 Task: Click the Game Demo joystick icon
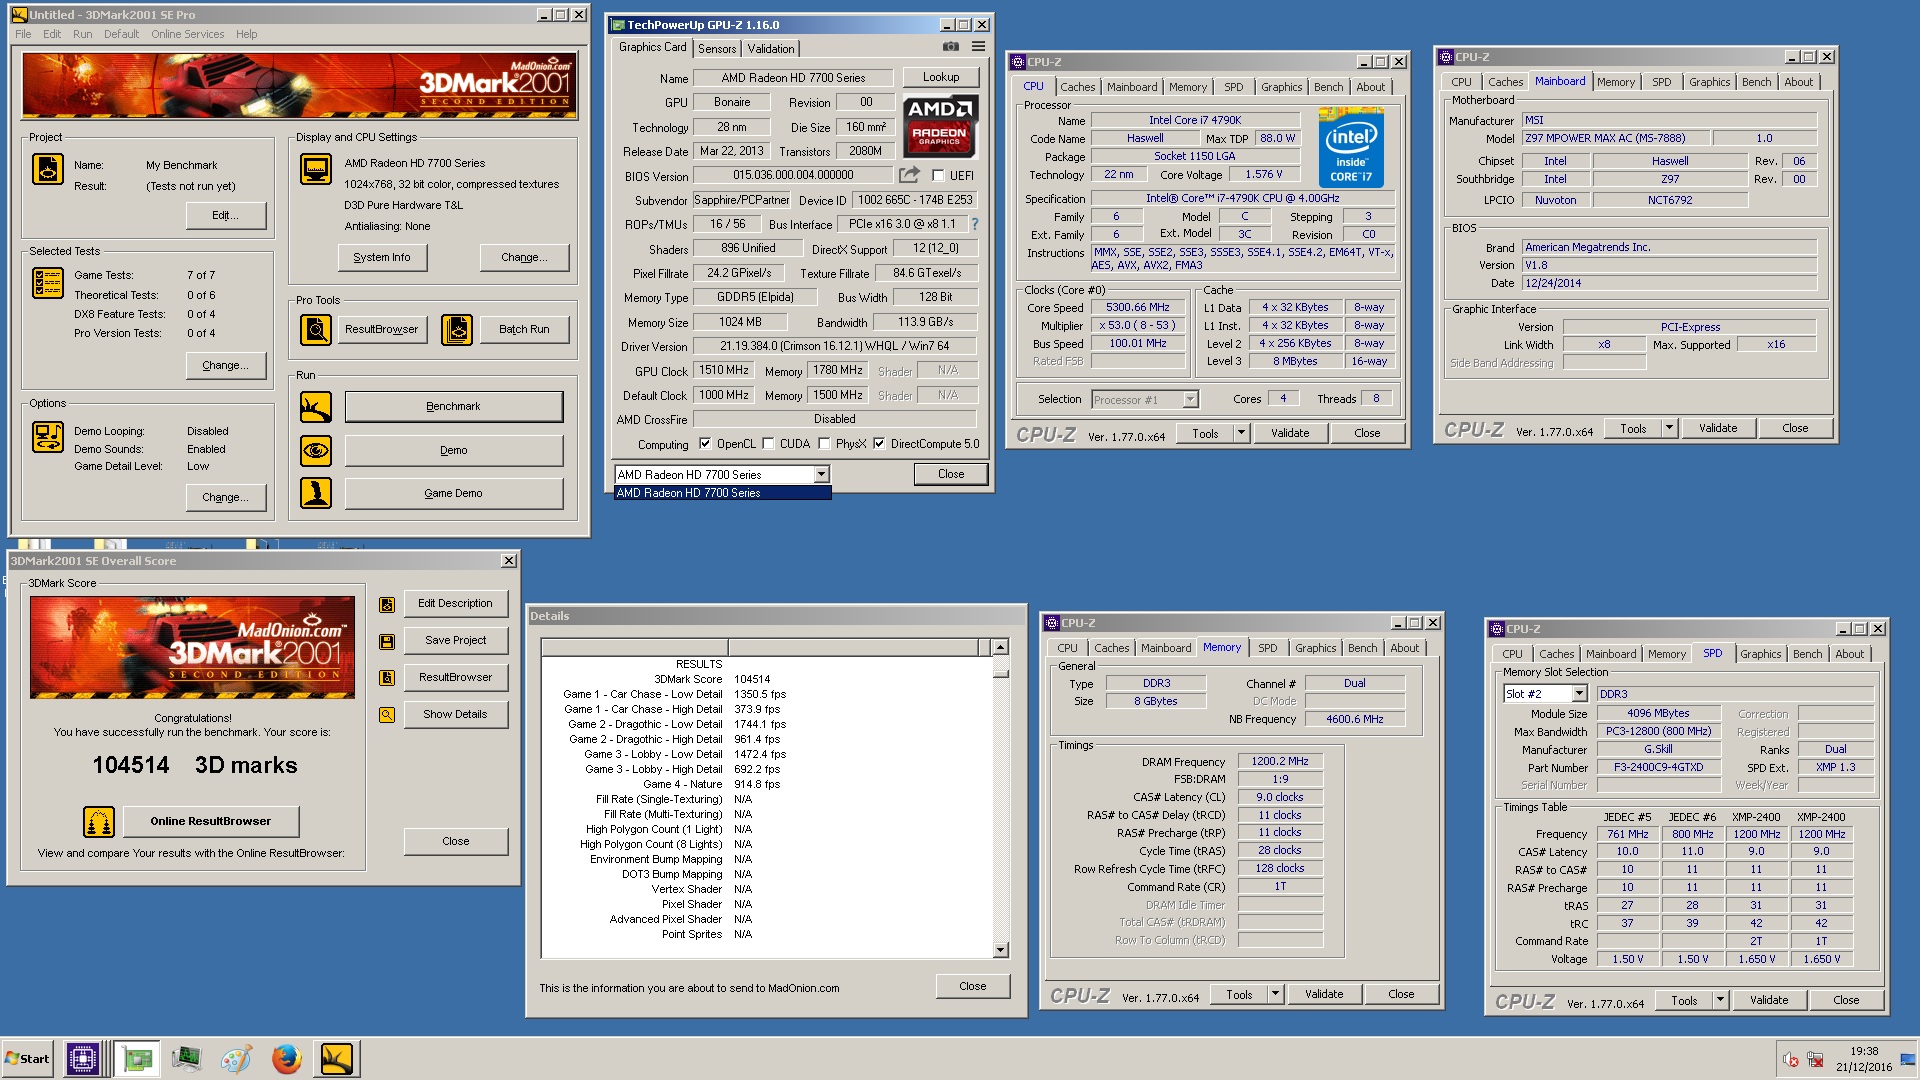[316, 493]
